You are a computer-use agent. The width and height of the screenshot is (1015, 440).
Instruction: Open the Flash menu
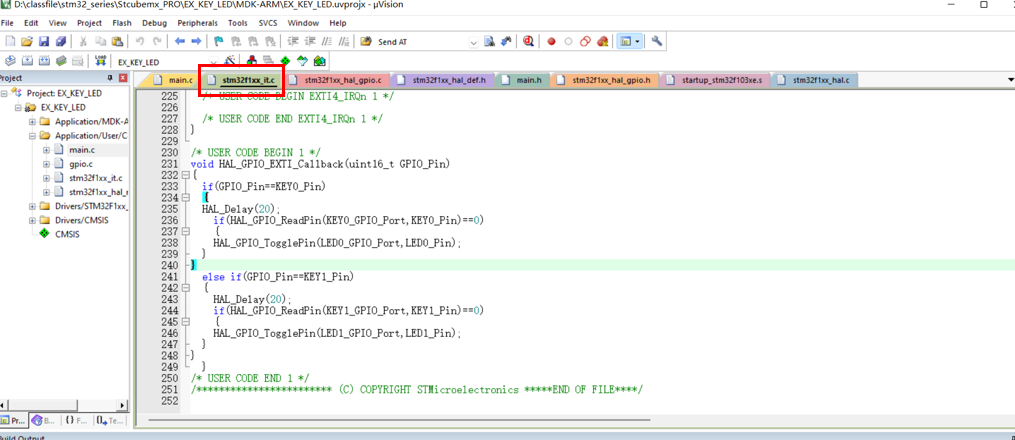(122, 23)
